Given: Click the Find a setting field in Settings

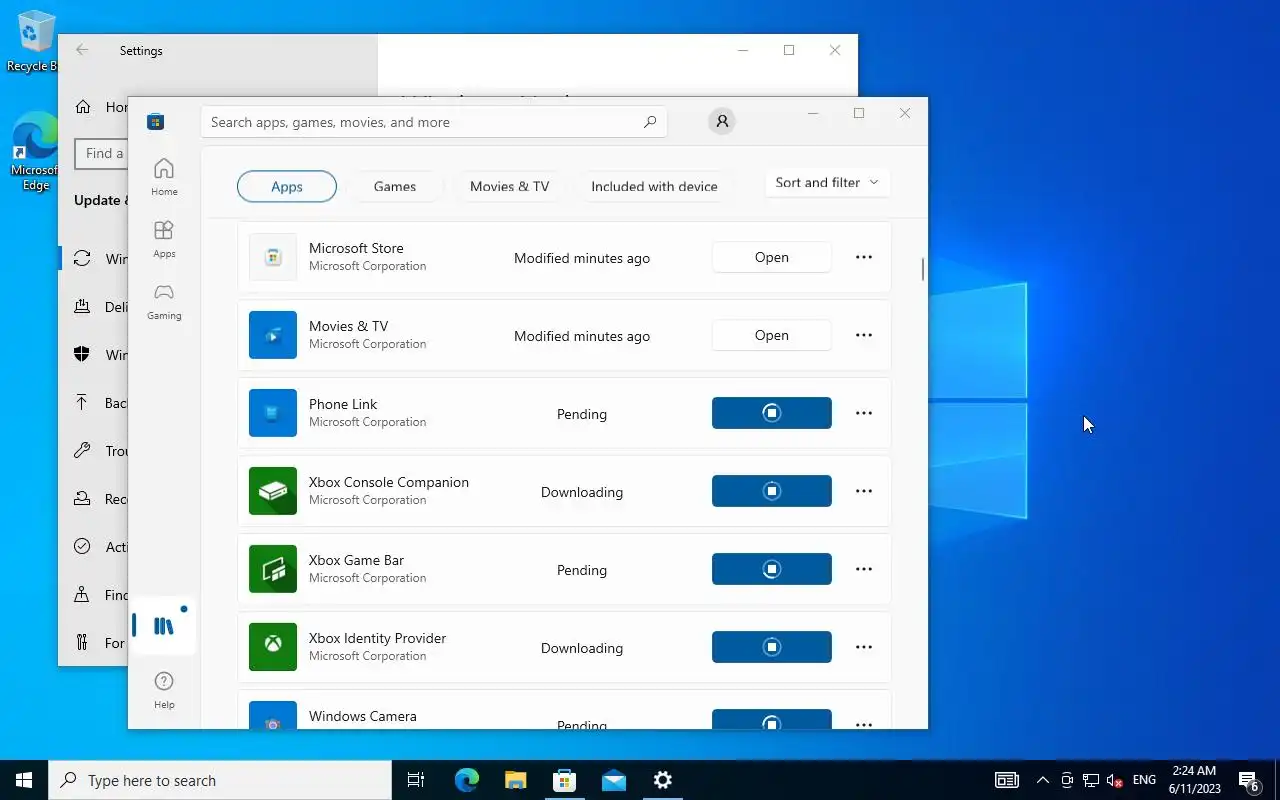Looking at the screenshot, I should pyautogui.click(x=102, y=153).
